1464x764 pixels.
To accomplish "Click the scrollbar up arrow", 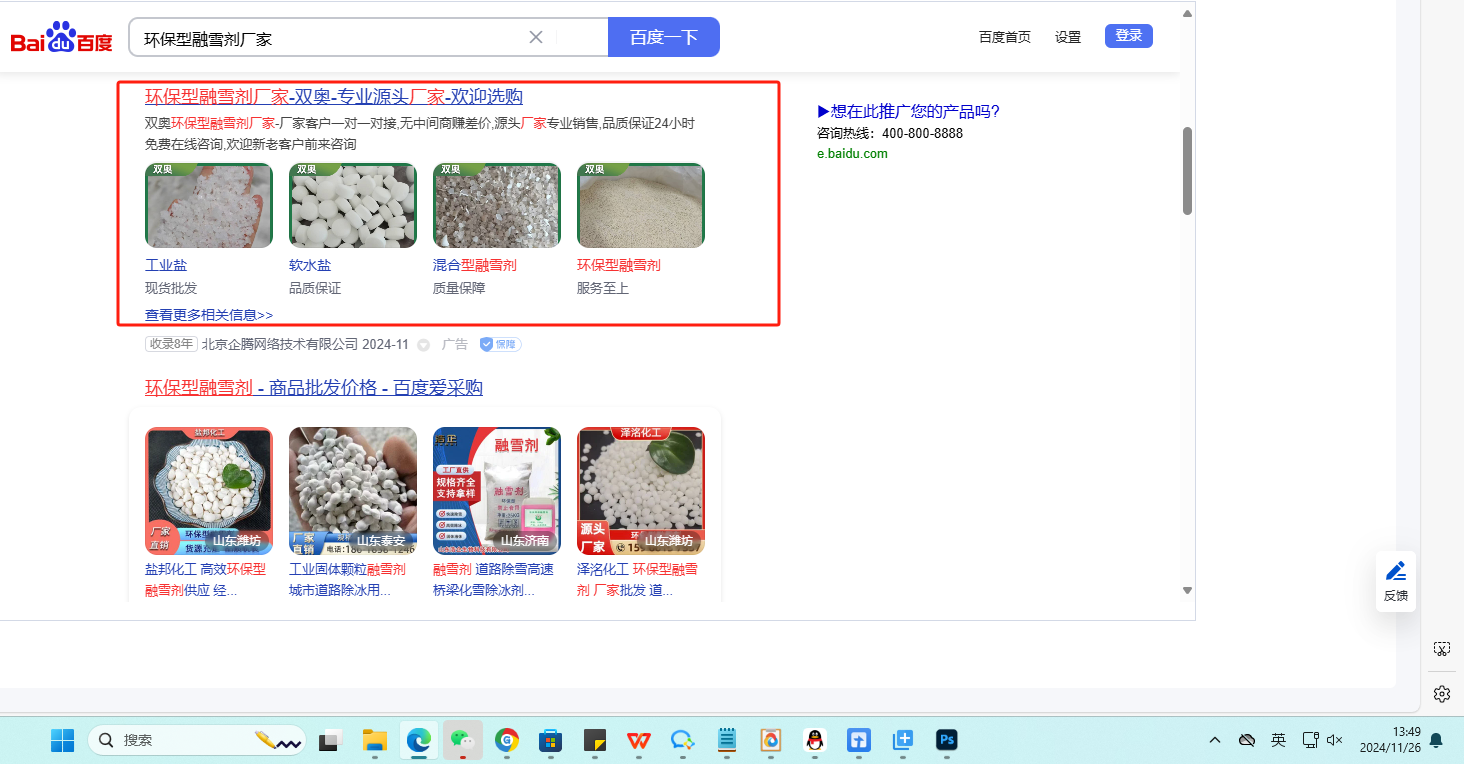I will tap(1187, 13).
